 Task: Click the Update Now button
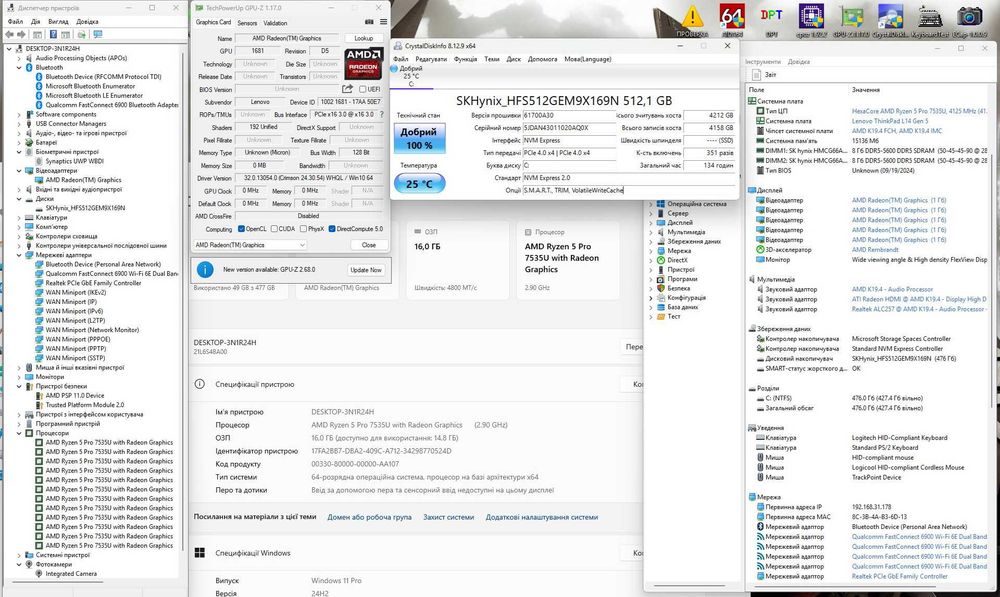click(366, 270)
